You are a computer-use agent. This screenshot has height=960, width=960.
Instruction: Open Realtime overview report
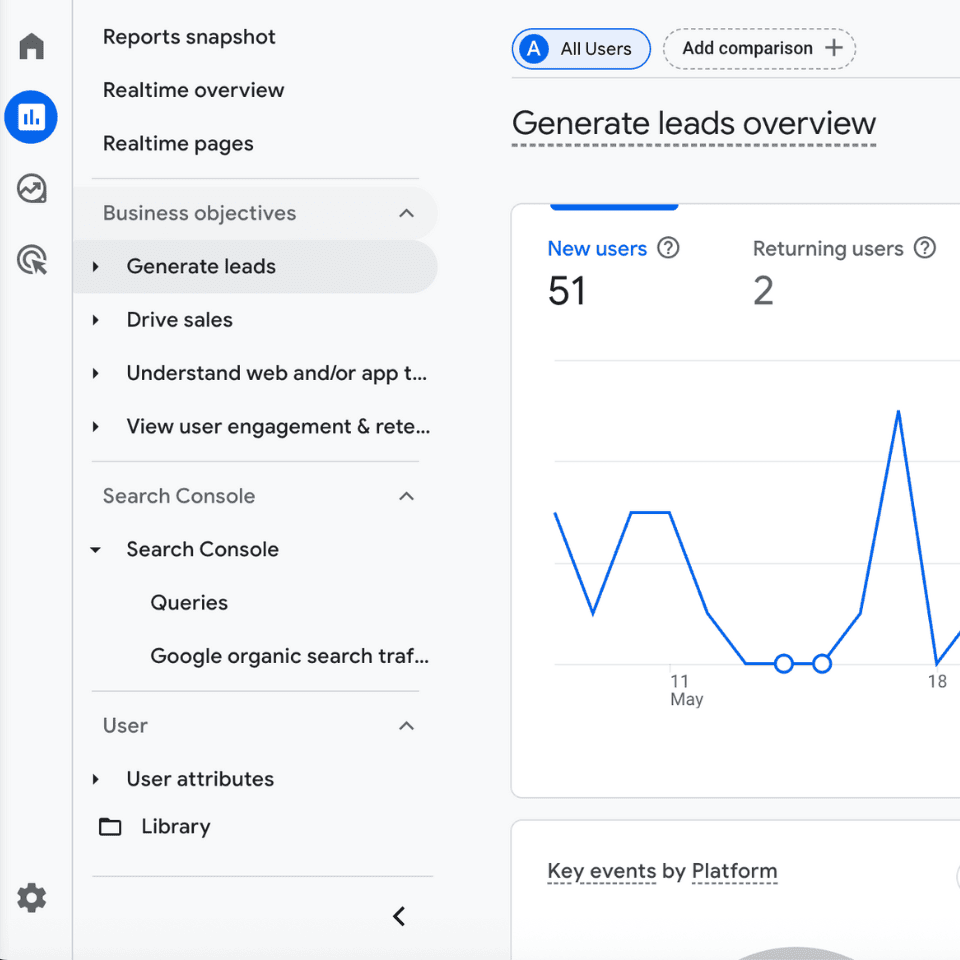point(193,90)
